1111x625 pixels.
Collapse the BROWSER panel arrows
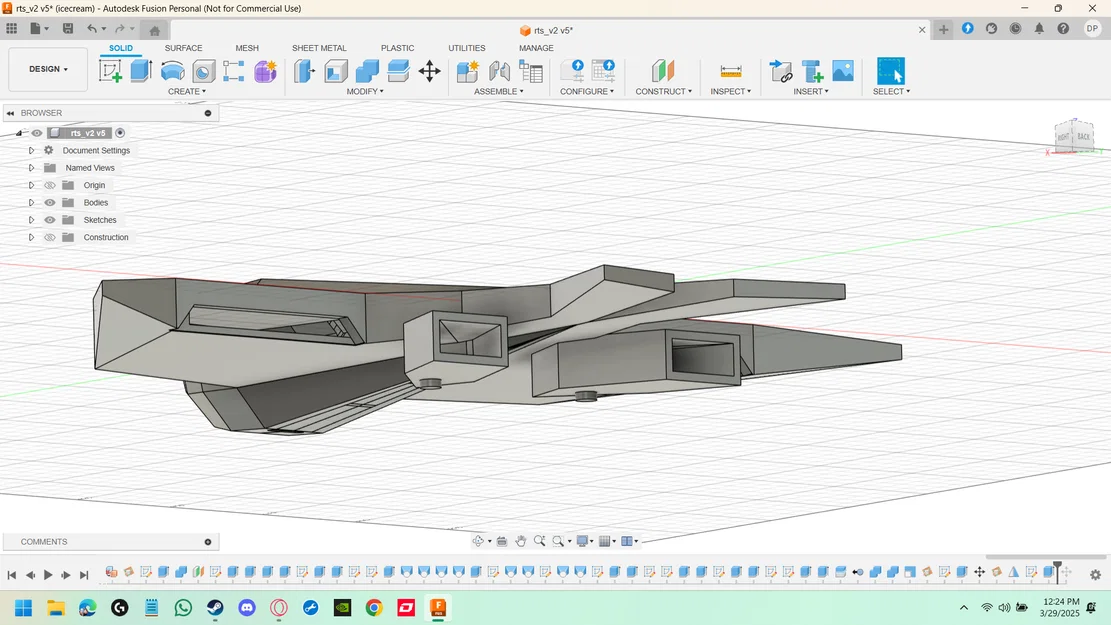coord(11,113)
